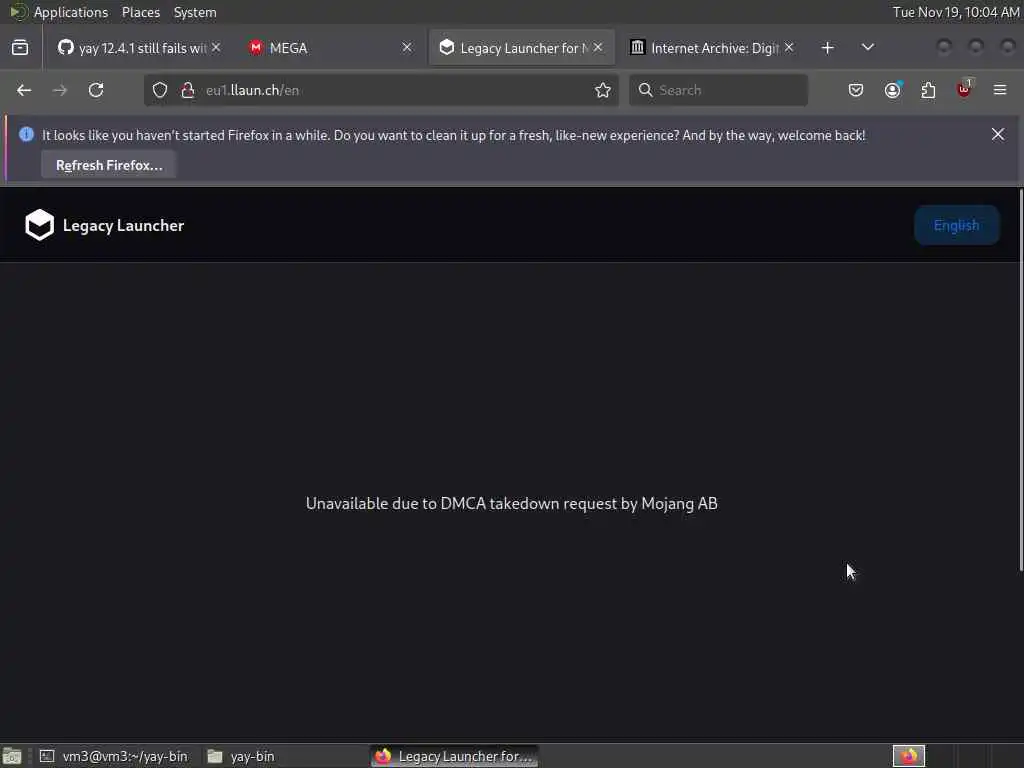Screen dimensions: 1024x768
Task: Click the Legacy Launcher logo icon
Action: (x=39, y=225)
